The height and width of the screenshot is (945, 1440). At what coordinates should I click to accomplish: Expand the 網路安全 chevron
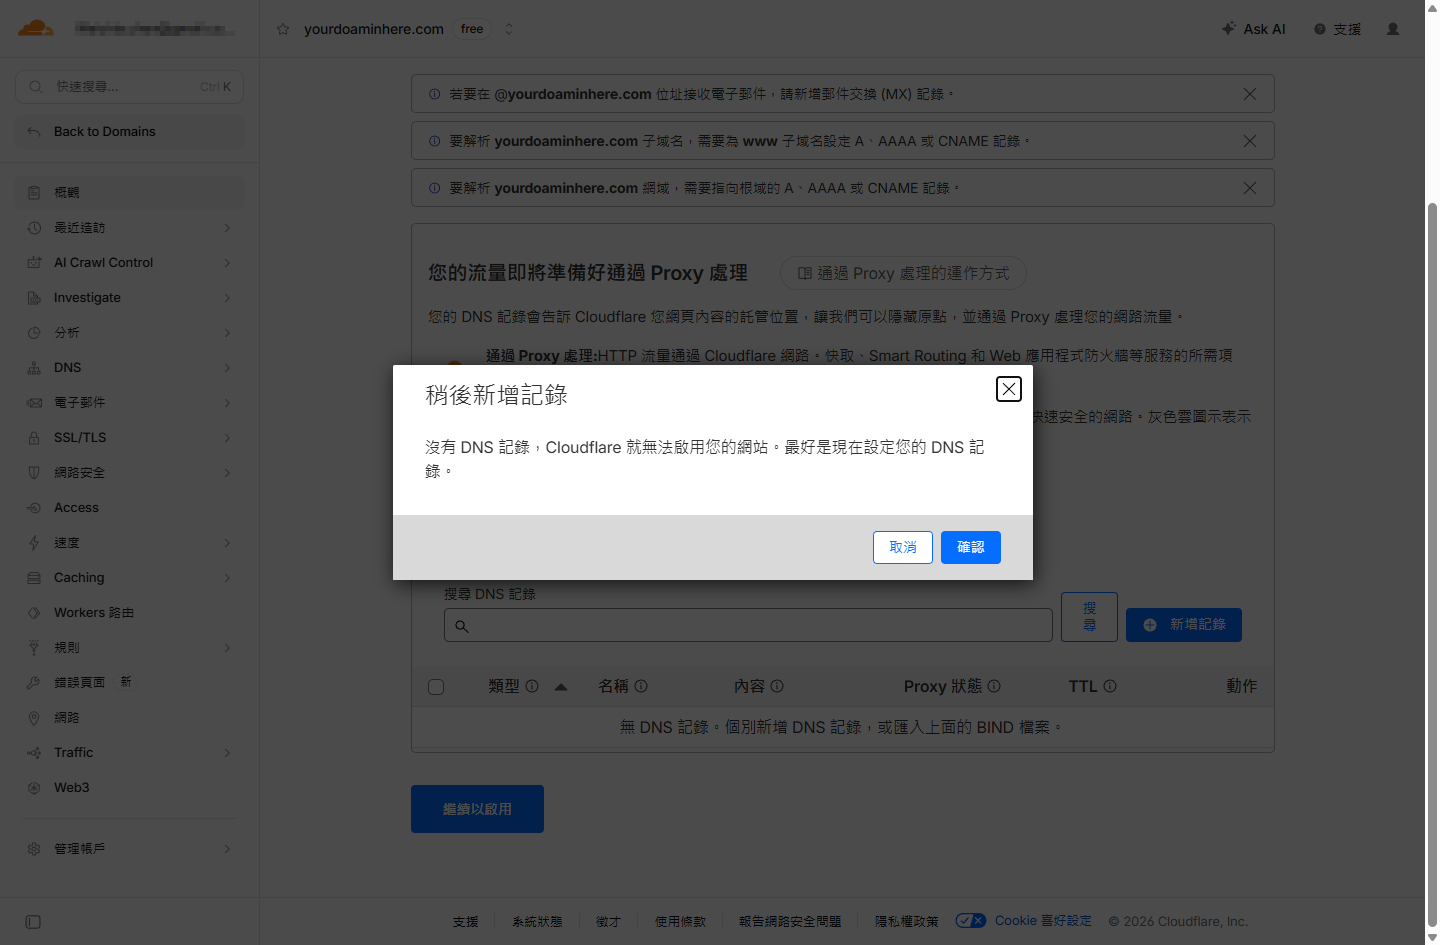coord(227,473)
